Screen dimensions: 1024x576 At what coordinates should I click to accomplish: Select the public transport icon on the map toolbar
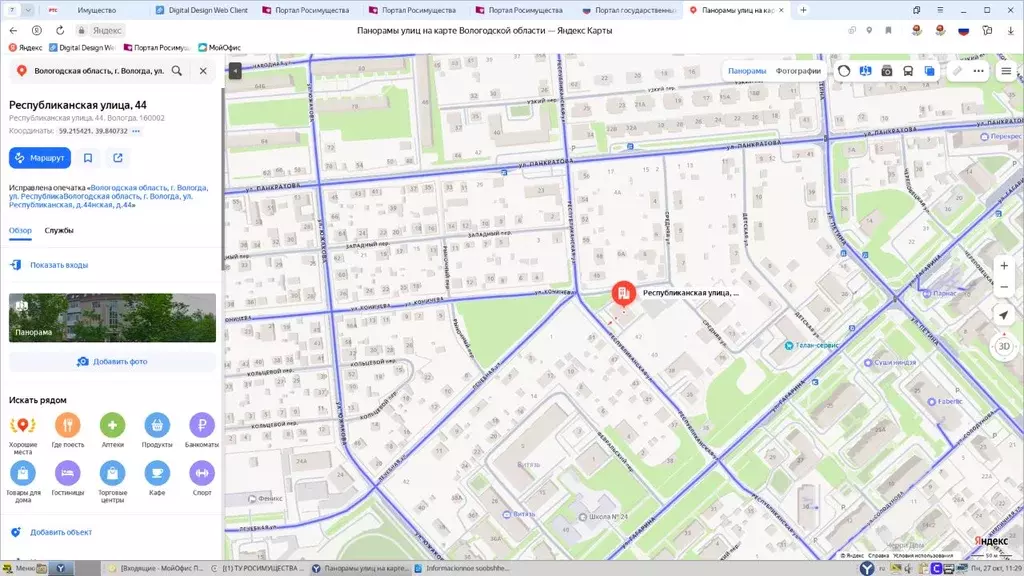pos(909,71)
